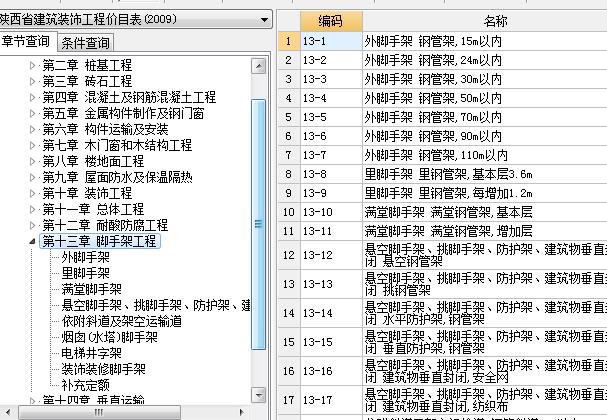Select 烟囱(水塔)脚手架 tree item

(110, 338)
